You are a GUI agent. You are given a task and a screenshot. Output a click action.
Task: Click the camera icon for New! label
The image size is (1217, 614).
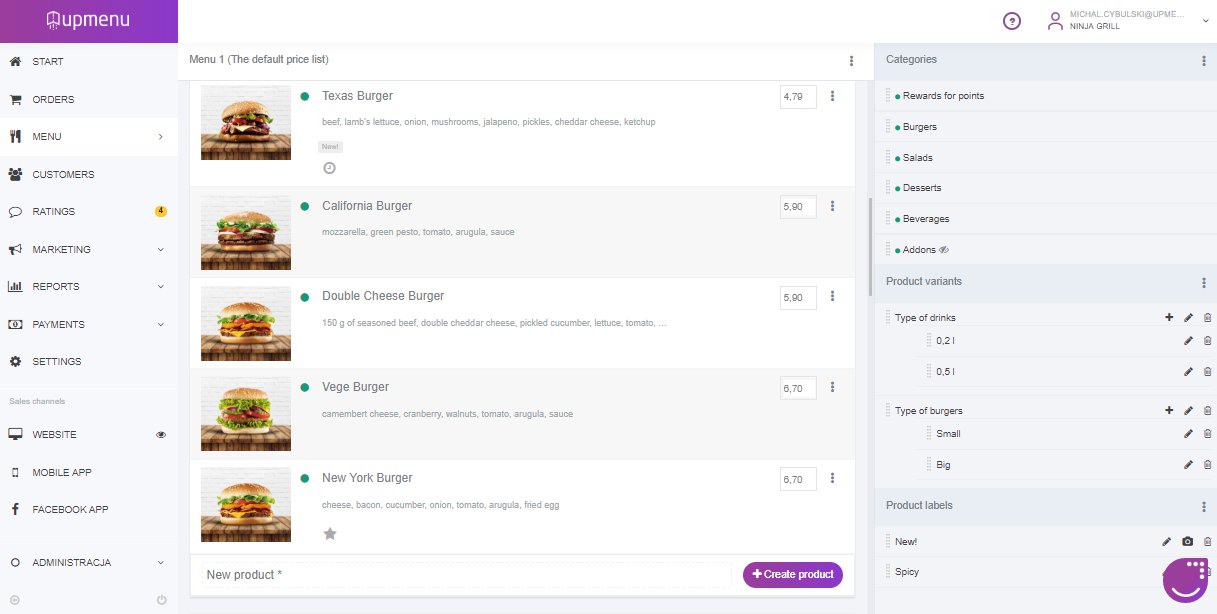(1187, 542)
